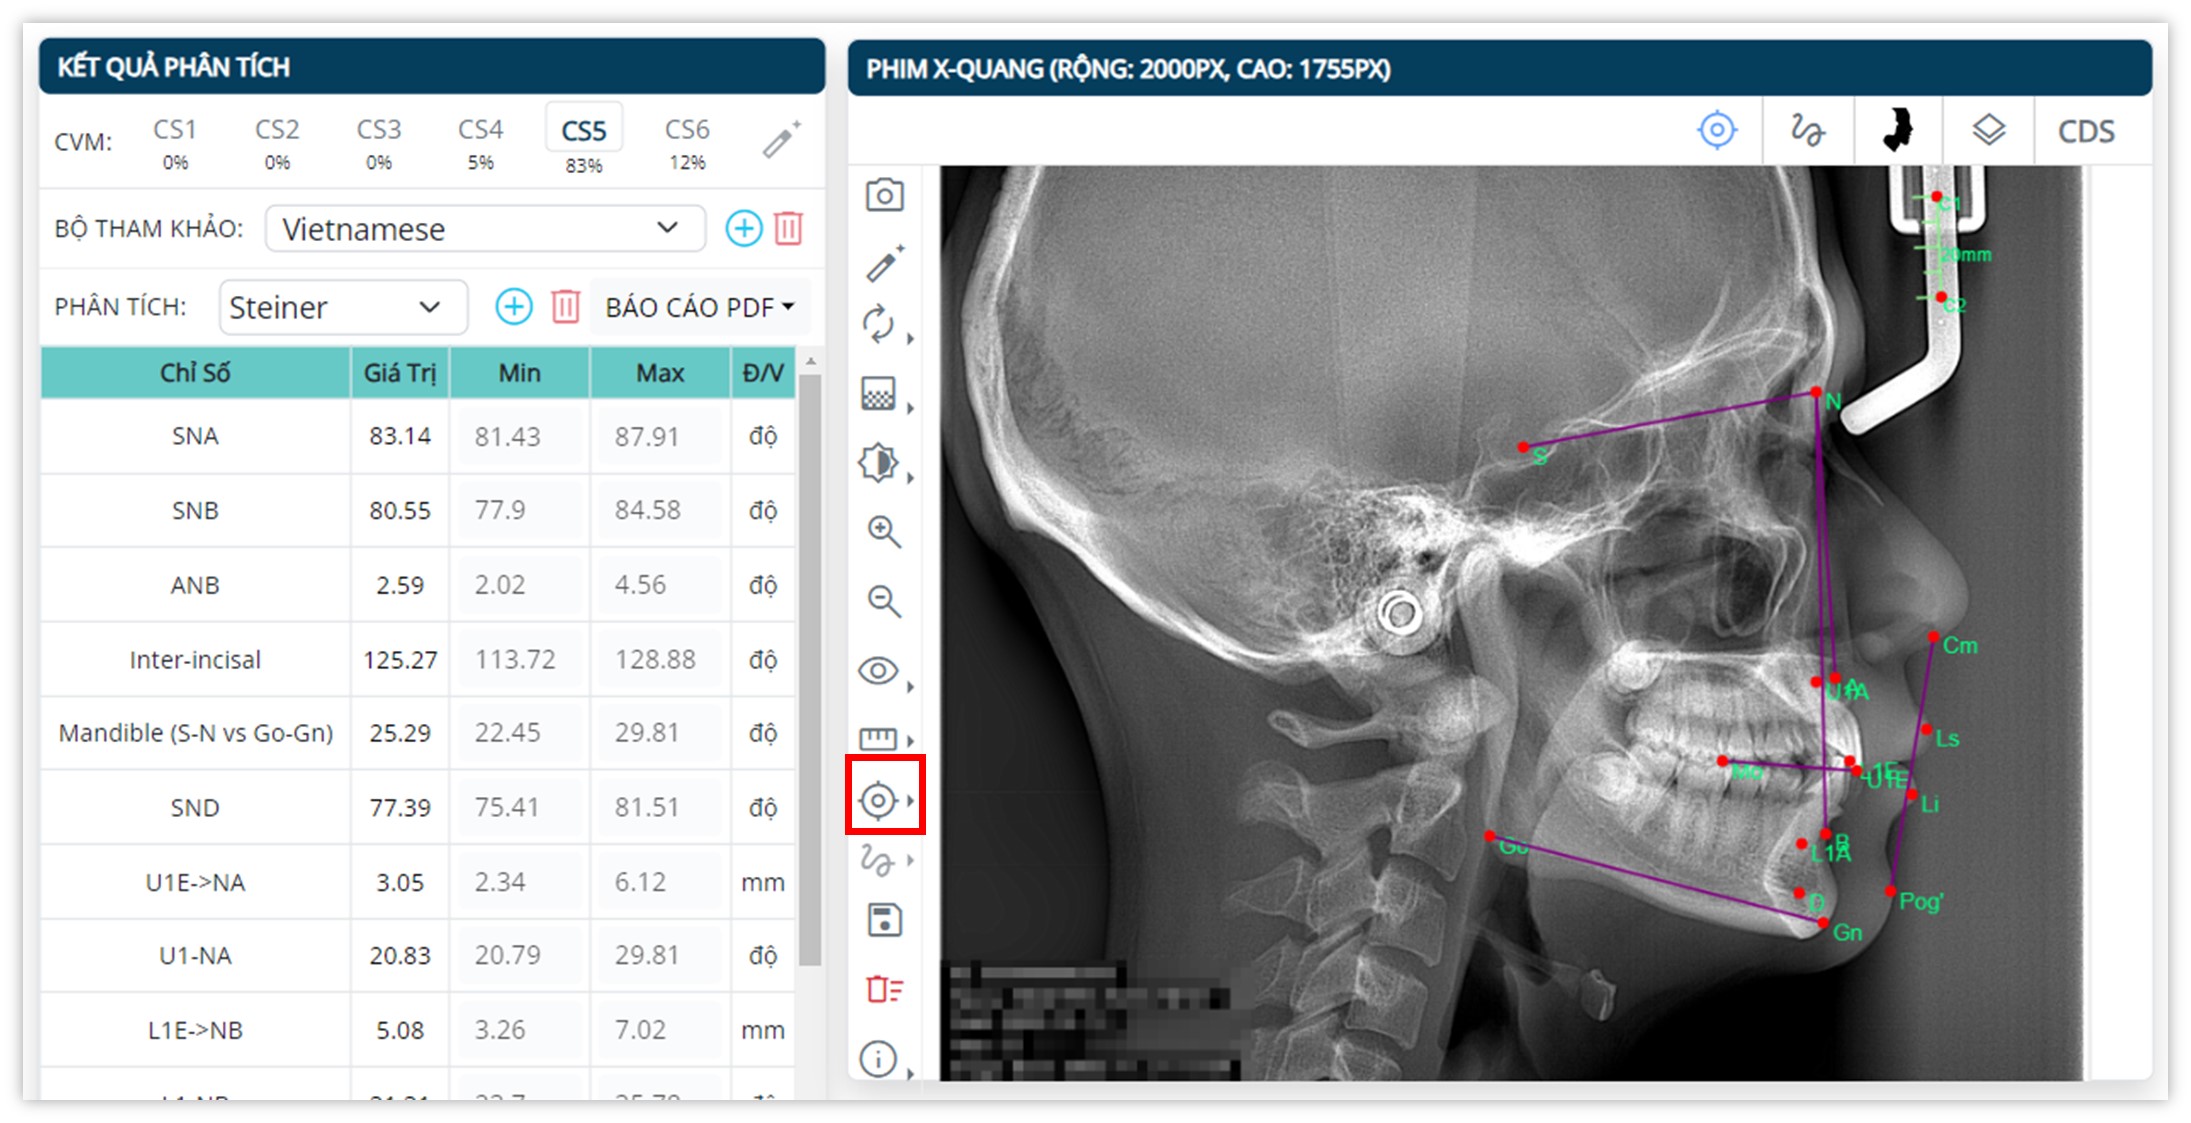The height and width of the screenshot is (1123, 2191).
Task: Toggle tracing curve icon in top toolbar
Action: pos(1807,131)
